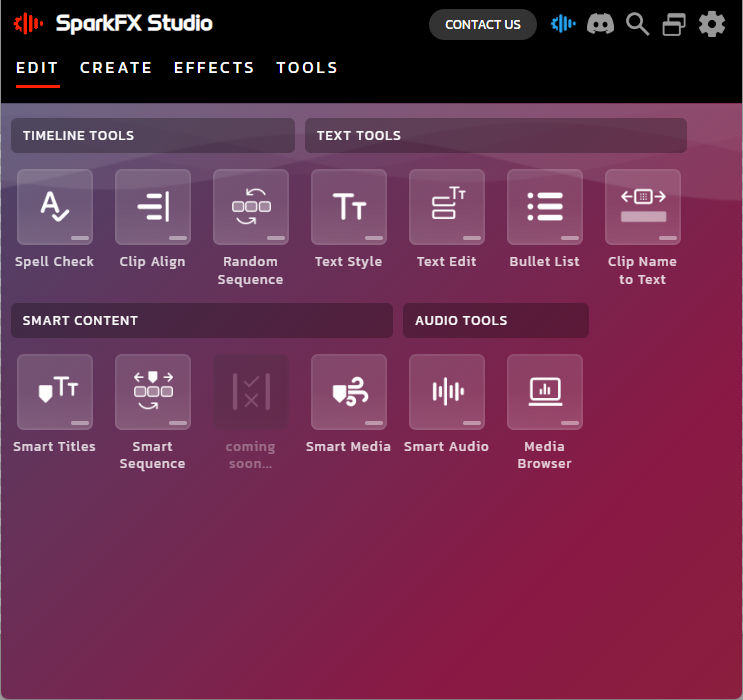Open the Media Browser tool
Image resolution: width=743 pixels, height=700 pixels.
click(545, 392)
